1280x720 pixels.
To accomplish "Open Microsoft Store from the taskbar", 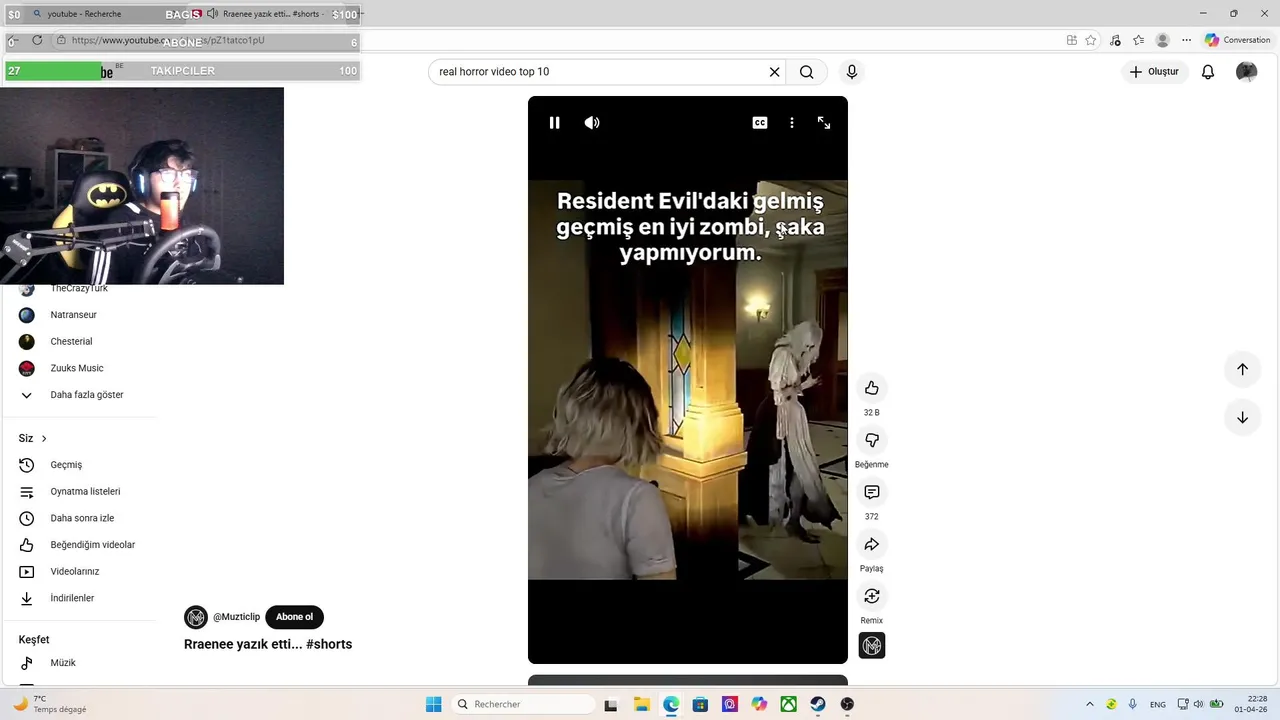I will pos(700,704).
